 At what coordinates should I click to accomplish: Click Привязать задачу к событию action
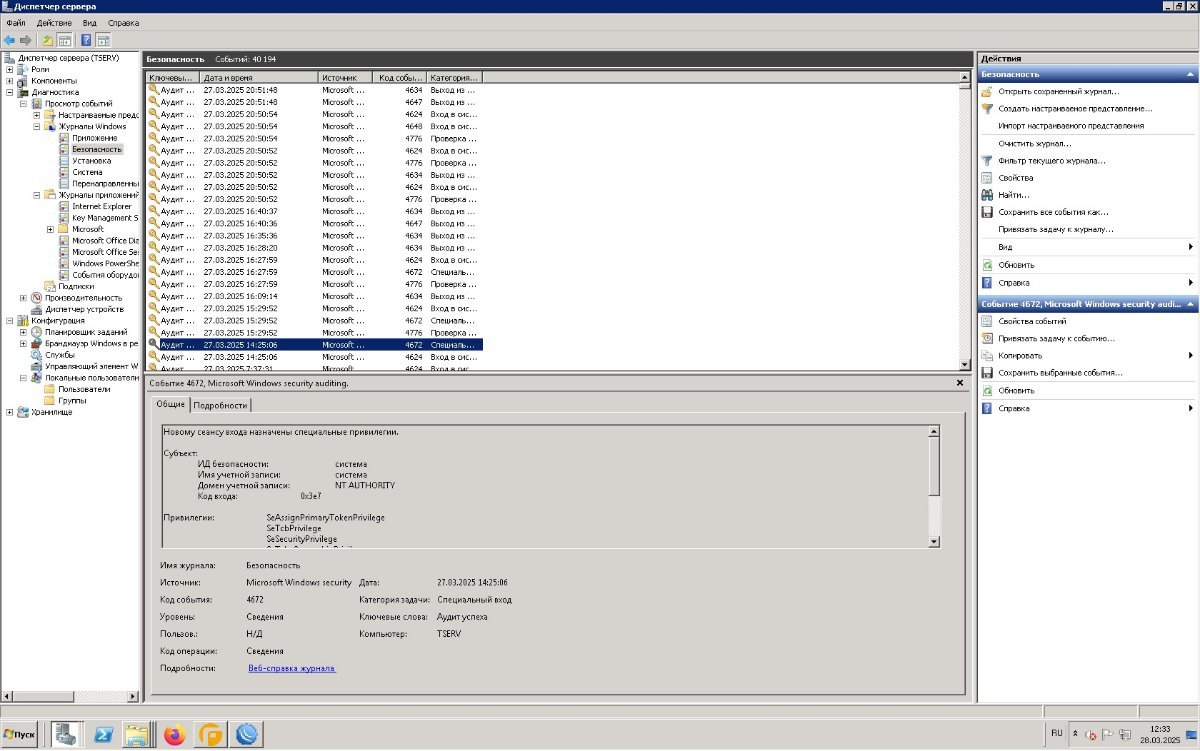pos(1056,338)
